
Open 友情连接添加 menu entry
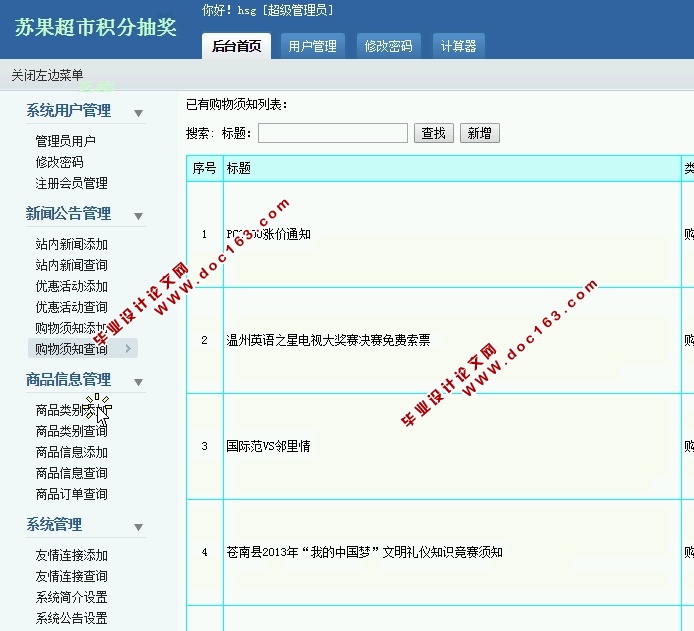click(x=72, y=555)
